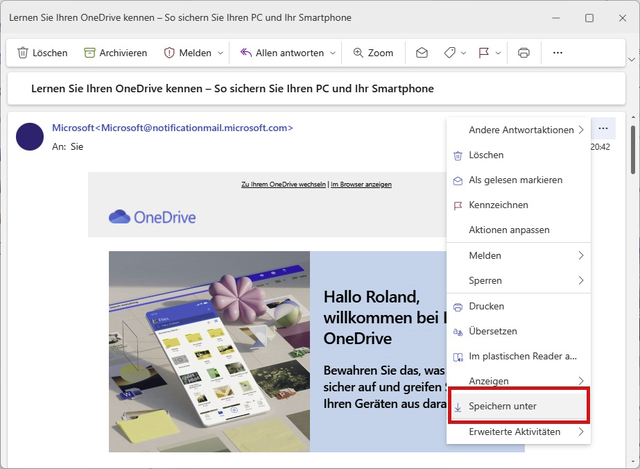
Task: Expand the Anzeigen submenu
Action: click(519, 381)
